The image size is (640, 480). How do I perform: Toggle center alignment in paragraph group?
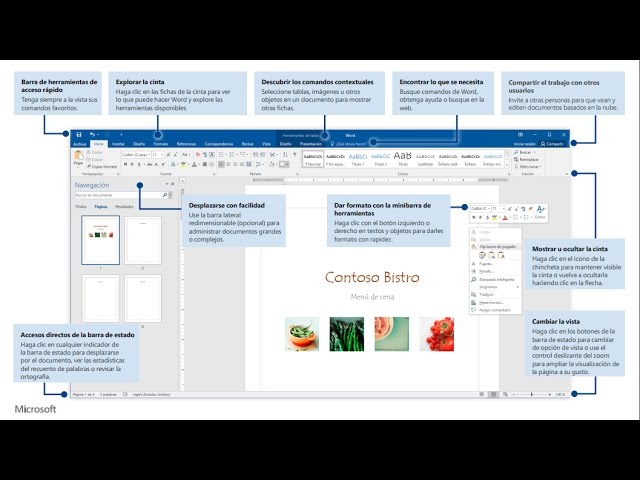coord(228,164)
